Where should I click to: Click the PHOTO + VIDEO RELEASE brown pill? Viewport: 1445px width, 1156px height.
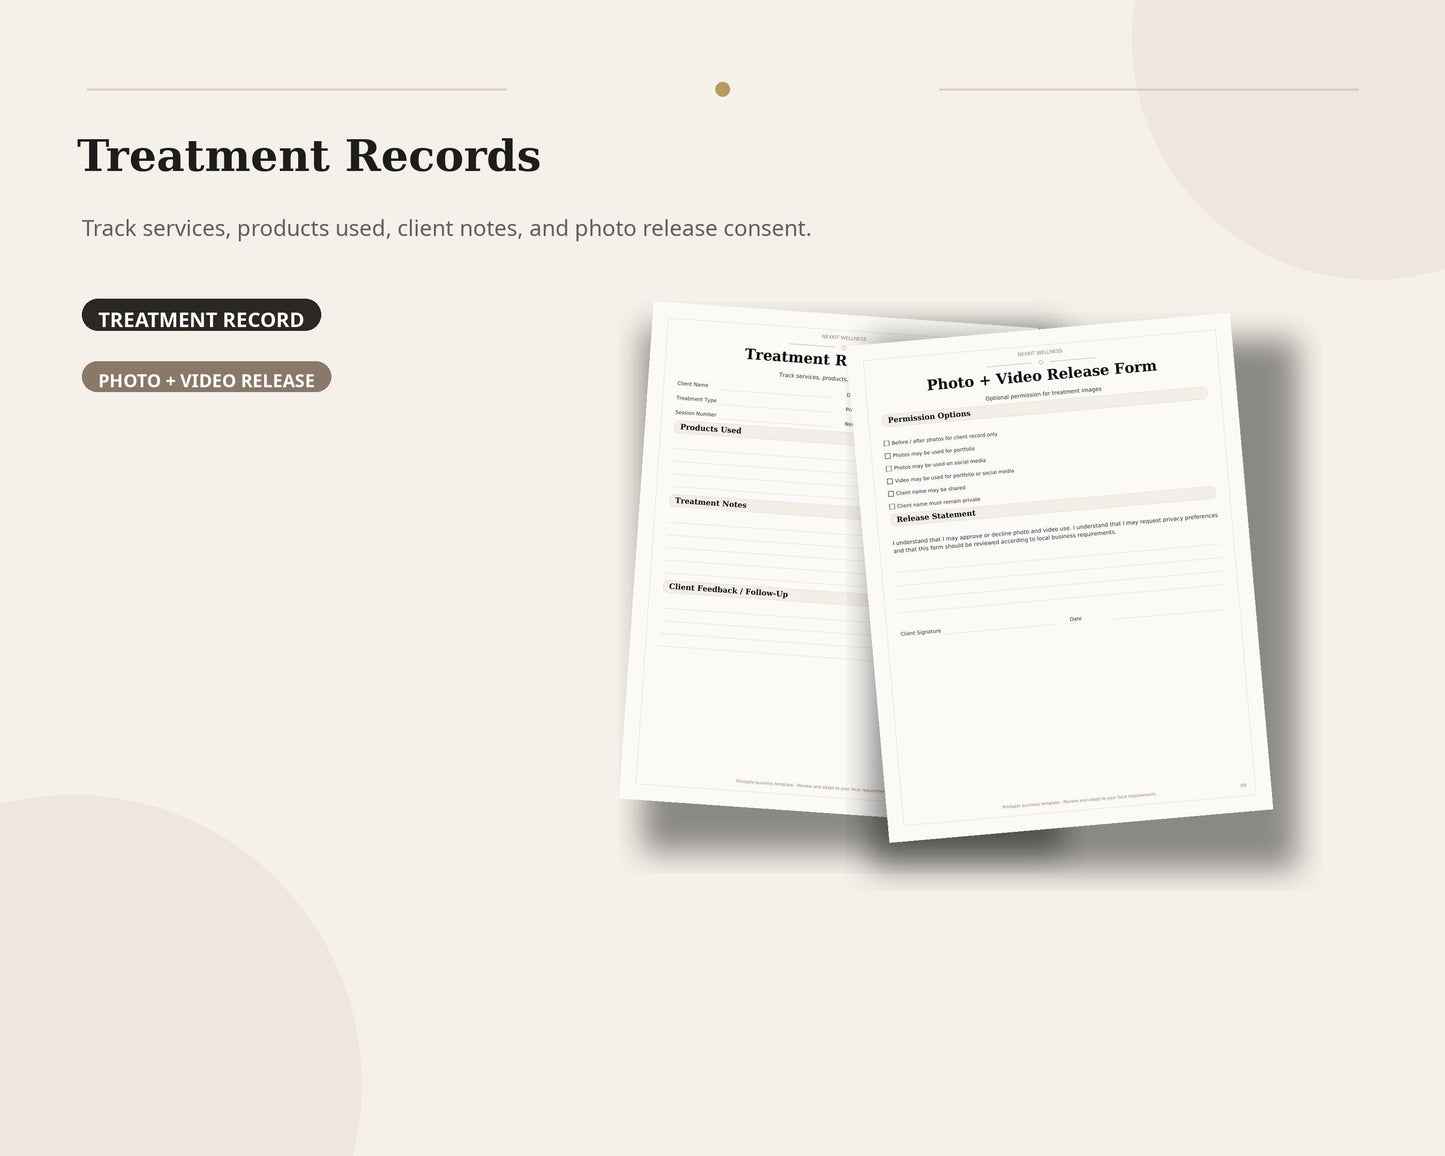coord(206,377)
